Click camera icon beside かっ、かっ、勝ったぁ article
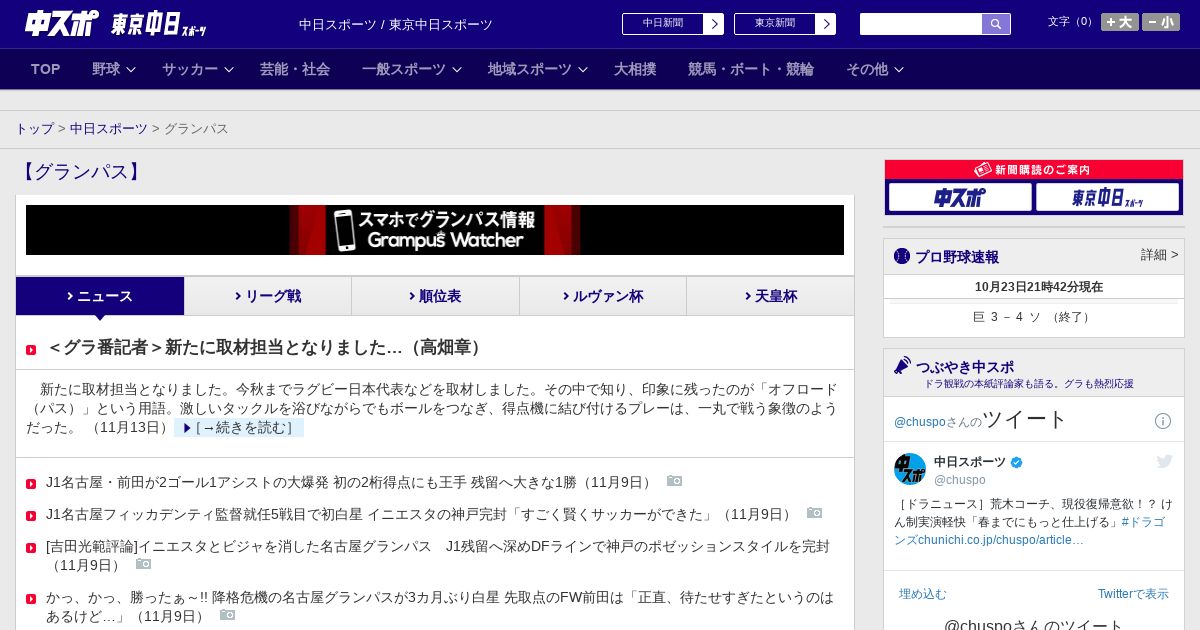Screen dimensions: 1200x630 227,615
